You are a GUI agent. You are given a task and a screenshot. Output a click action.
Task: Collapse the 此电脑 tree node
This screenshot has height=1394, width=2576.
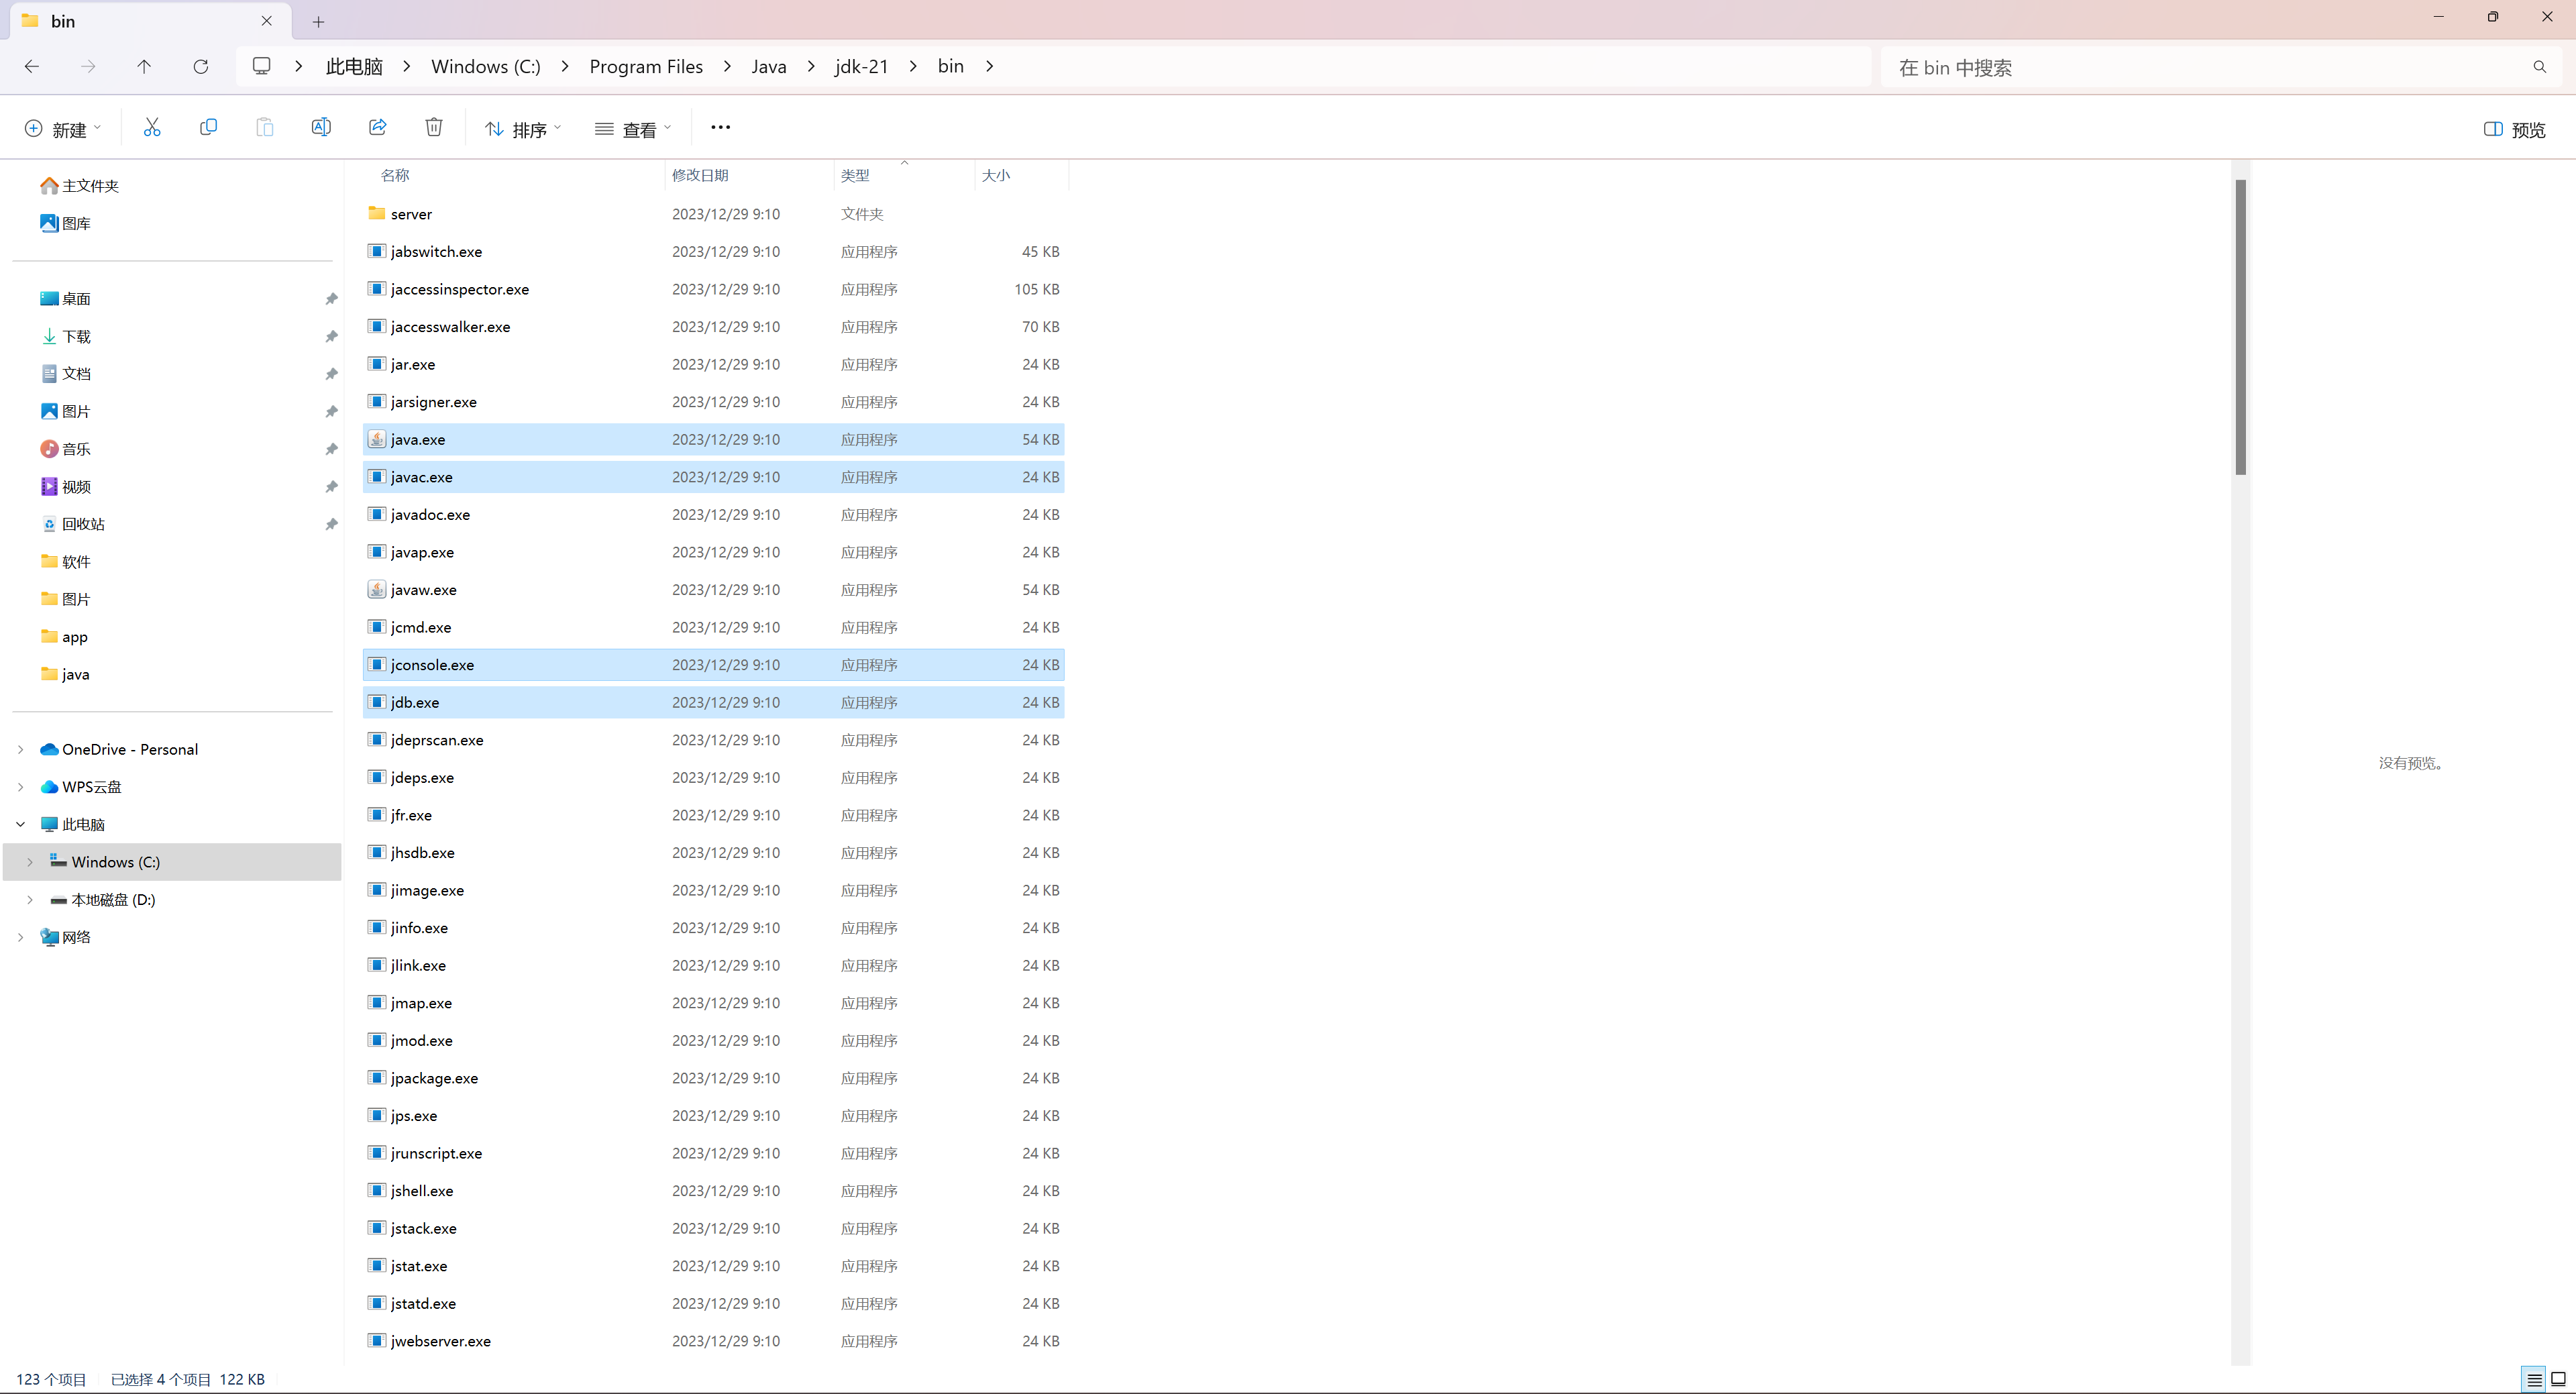pyautogui.click(x=20, y=824)
